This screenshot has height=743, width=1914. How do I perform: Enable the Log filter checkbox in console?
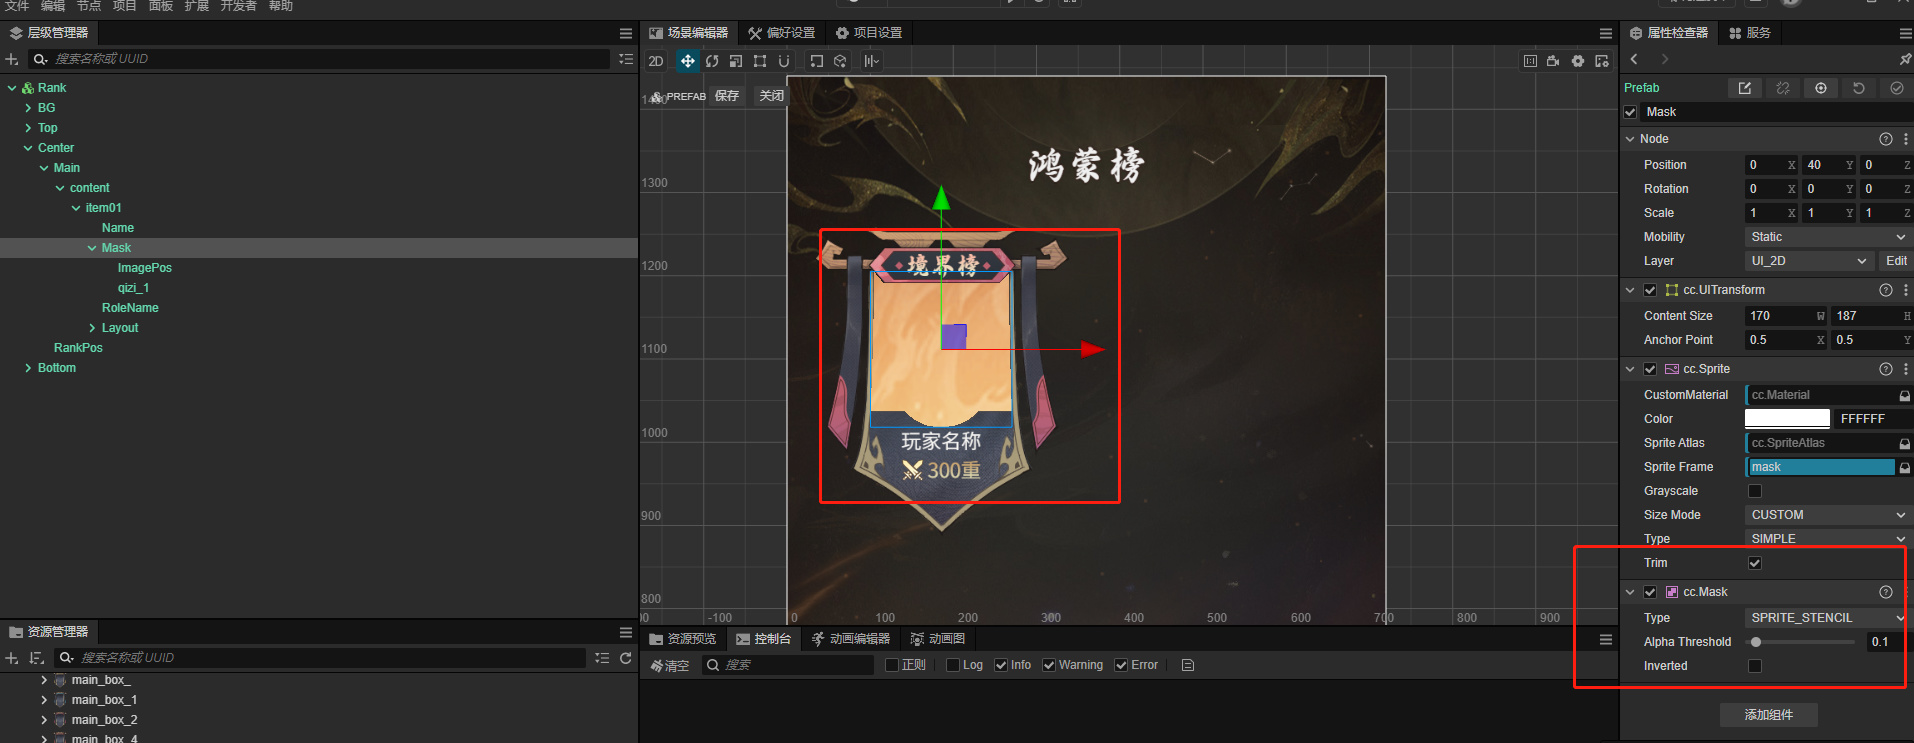click(953, 665)
